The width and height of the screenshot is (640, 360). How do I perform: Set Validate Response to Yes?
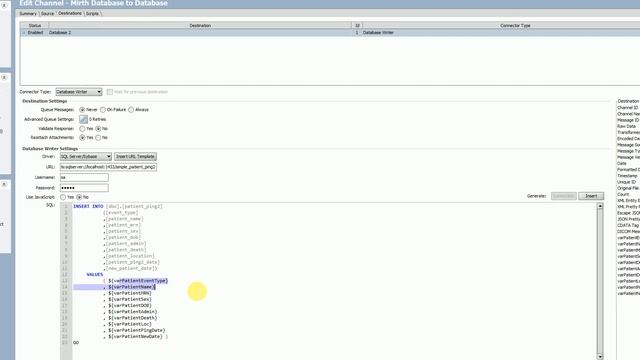(x=82, y=129)
